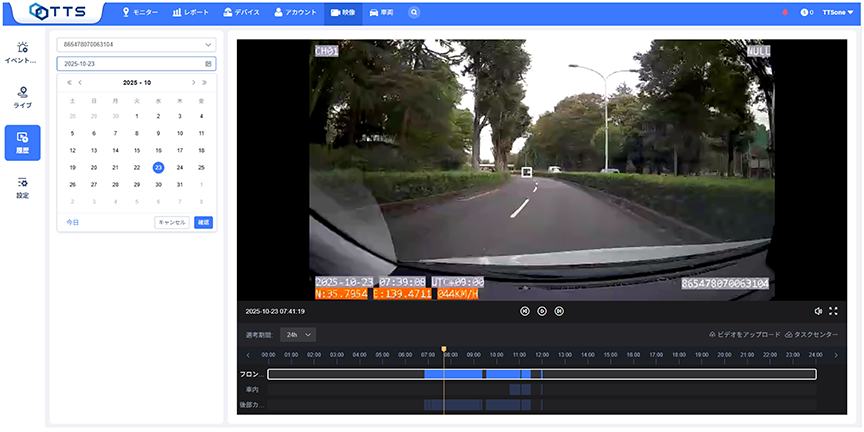This screenshot has height=432, width=864.
Task: Open the 設定 settings sidebar icon
Action: tap(23, 187)
